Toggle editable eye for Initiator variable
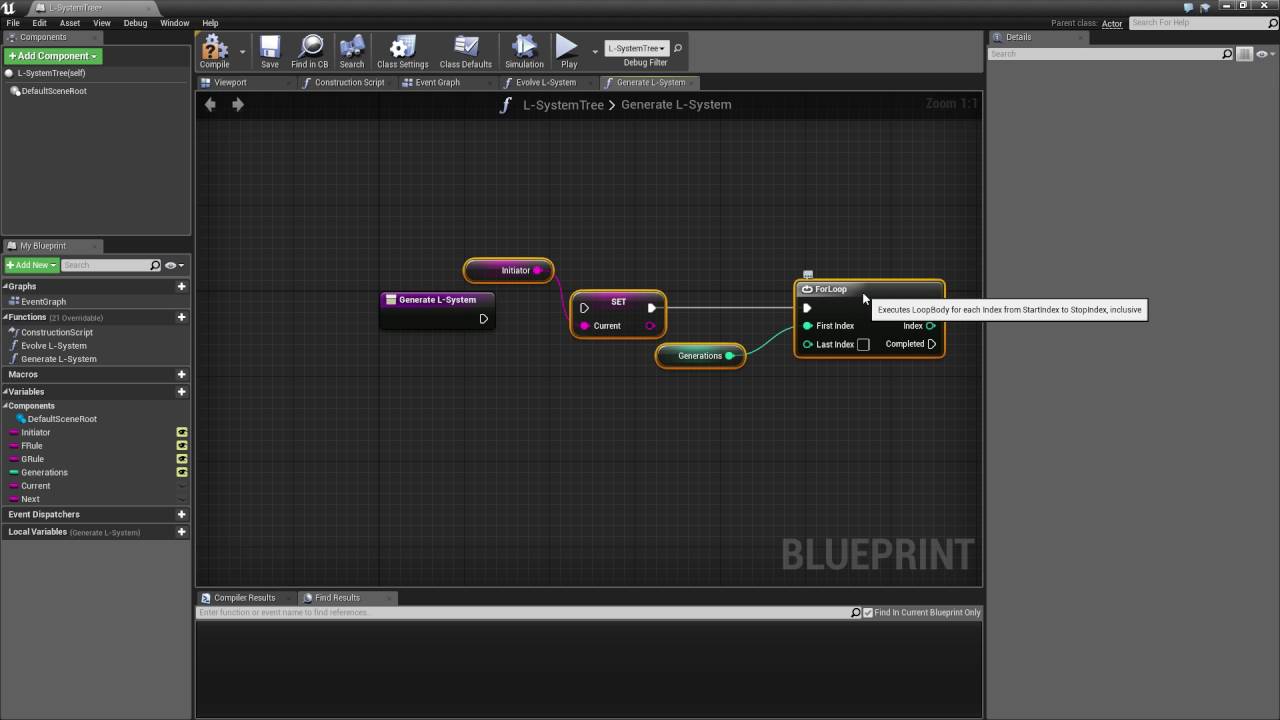Screen dimensions: 1280x720 click(x=182, y=432)
